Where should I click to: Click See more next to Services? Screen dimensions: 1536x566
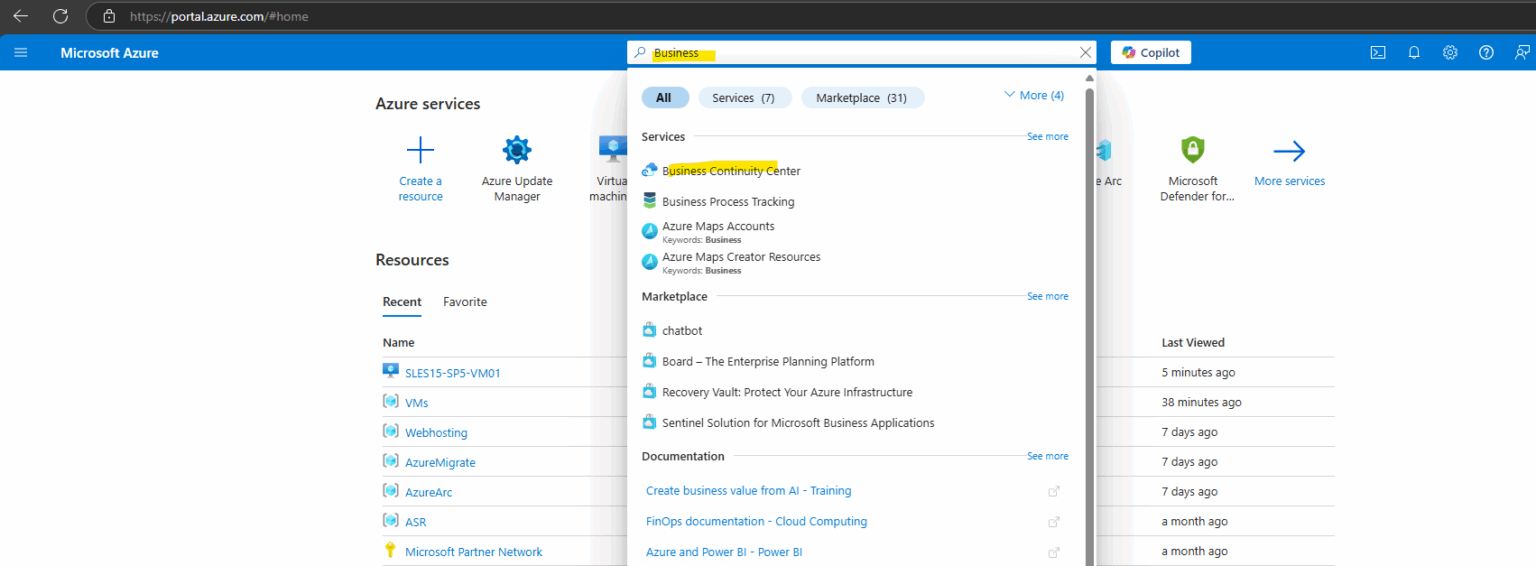(x=1047, y=137)
